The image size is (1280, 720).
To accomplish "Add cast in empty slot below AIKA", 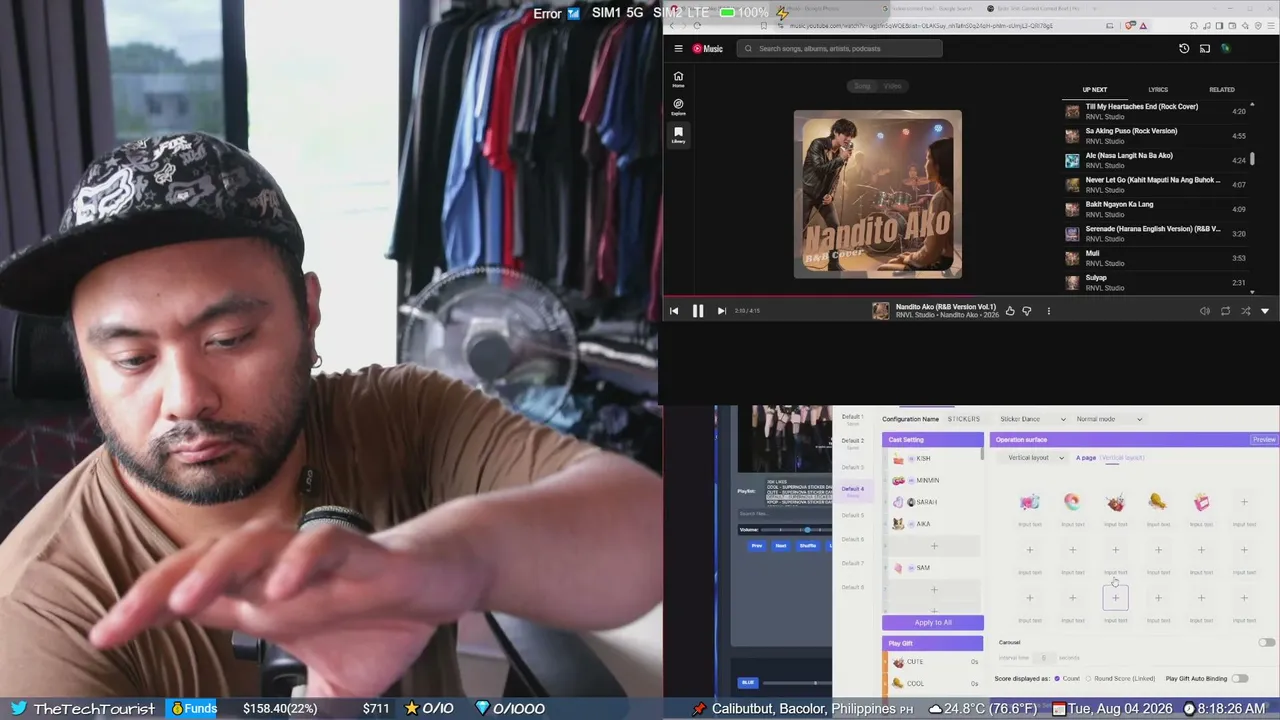I will click(934, 546).
